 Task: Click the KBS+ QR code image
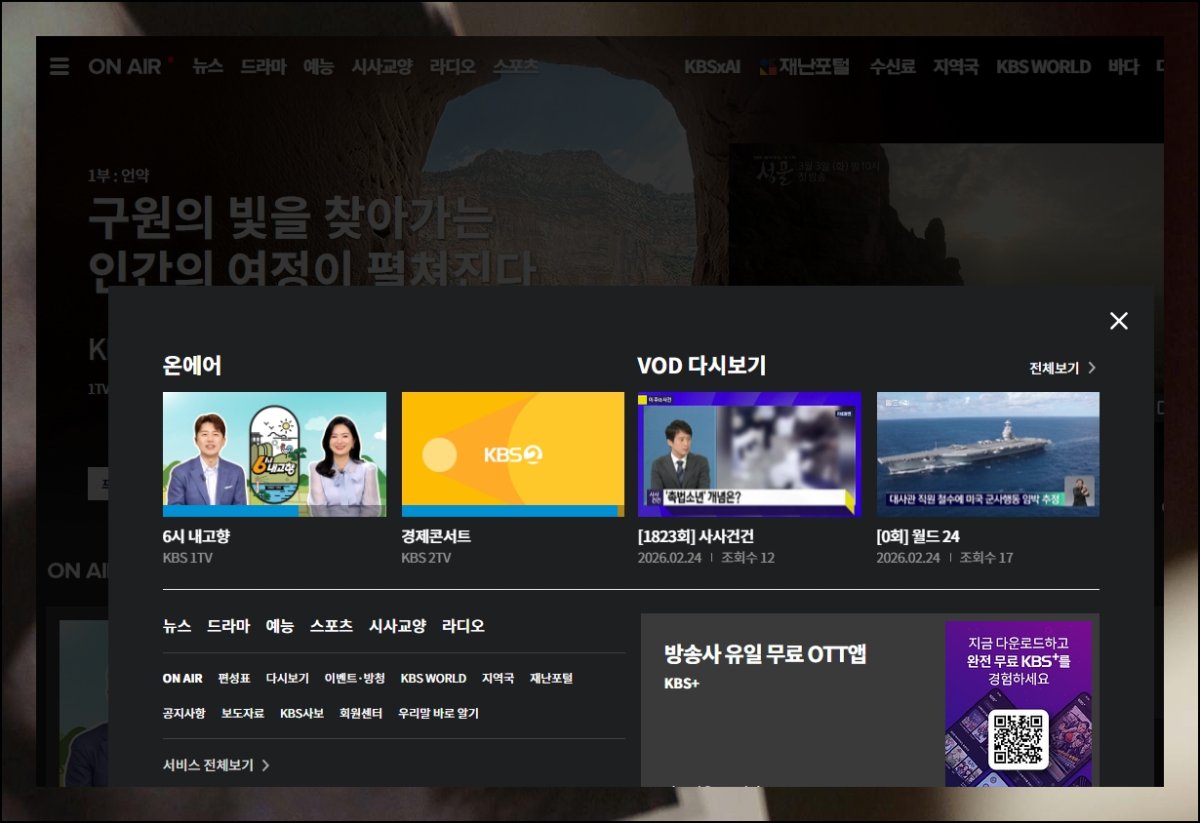[x=1018, y=740]
